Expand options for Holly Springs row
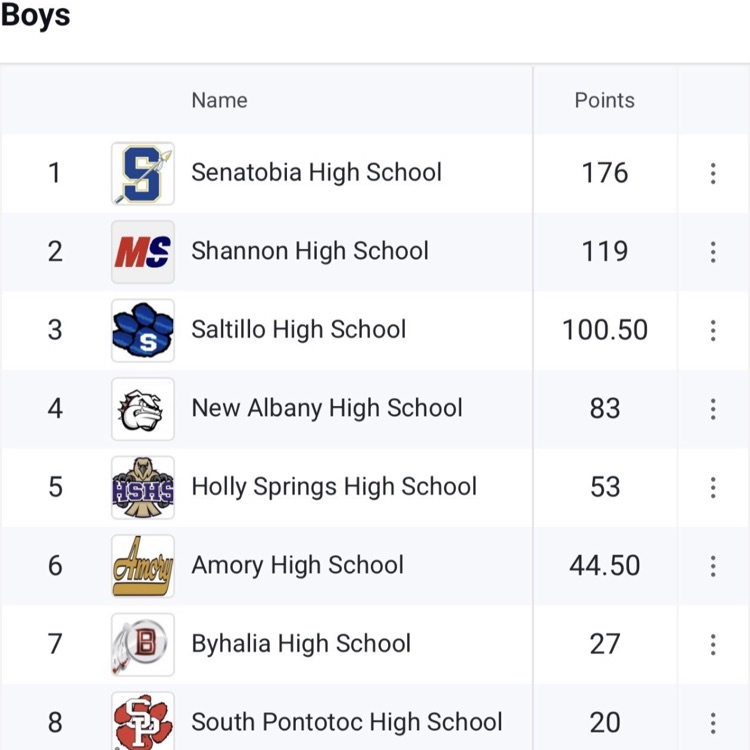750x750 pixels. tap(713, 487)
